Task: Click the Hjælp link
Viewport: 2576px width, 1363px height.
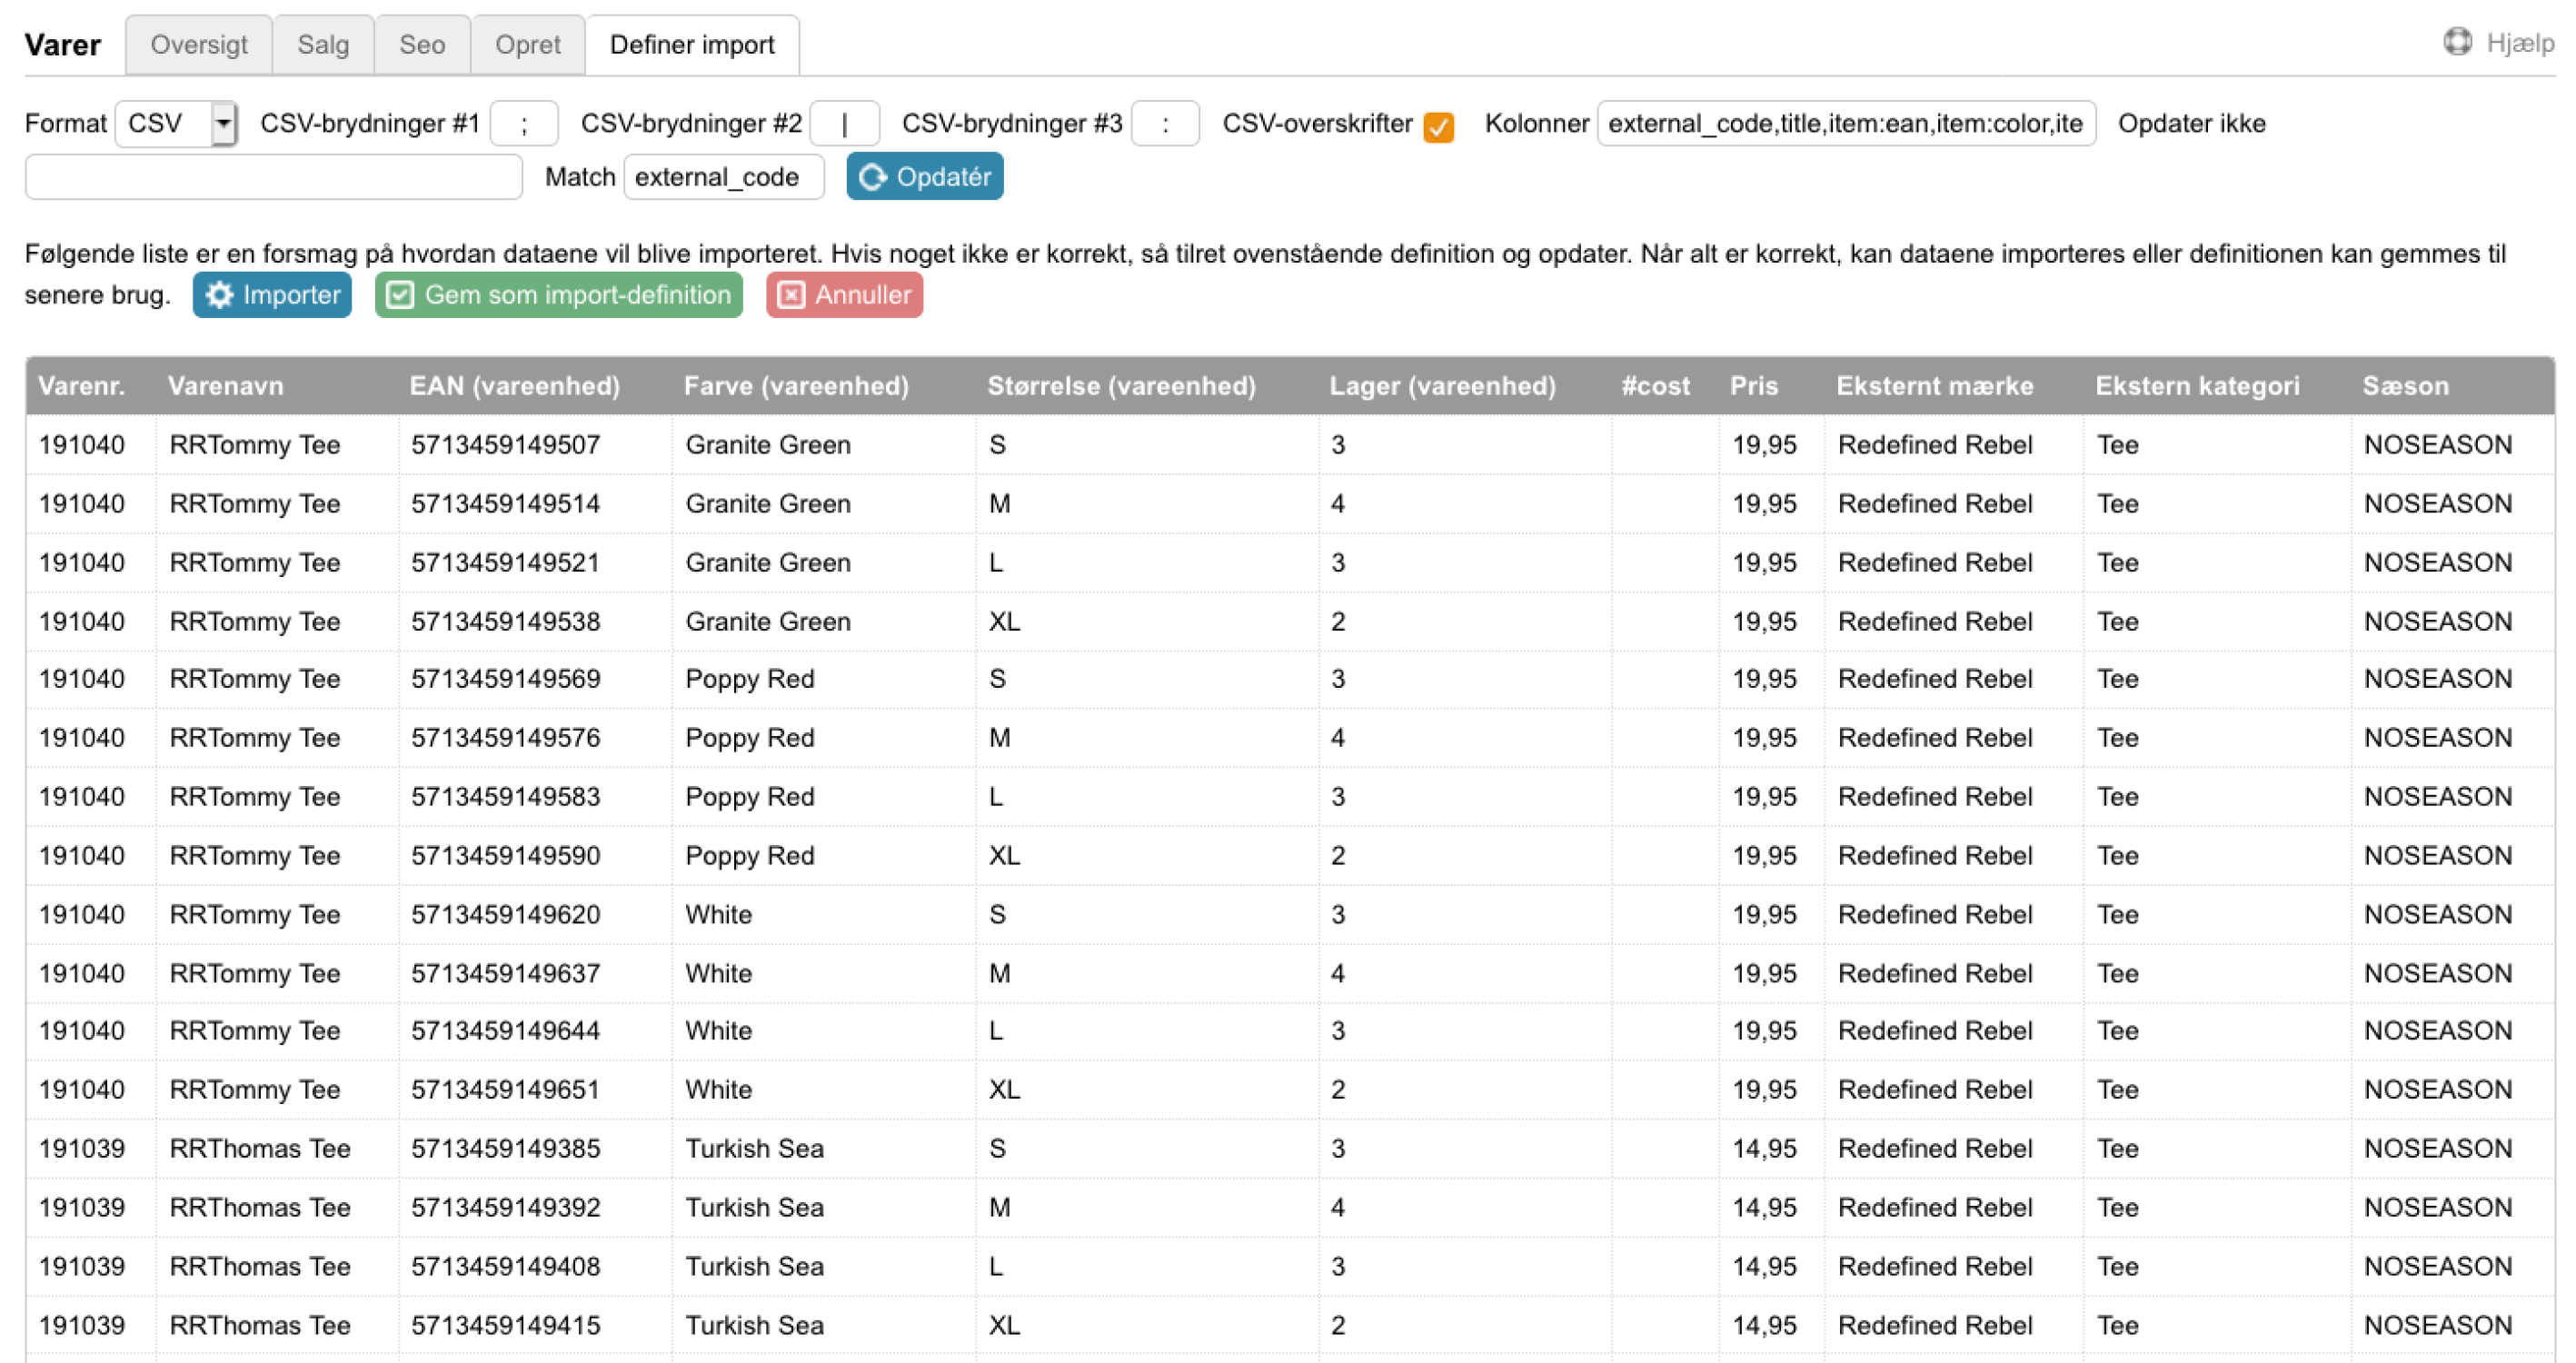Action: pyautogui.click(x=2519, y=43)
